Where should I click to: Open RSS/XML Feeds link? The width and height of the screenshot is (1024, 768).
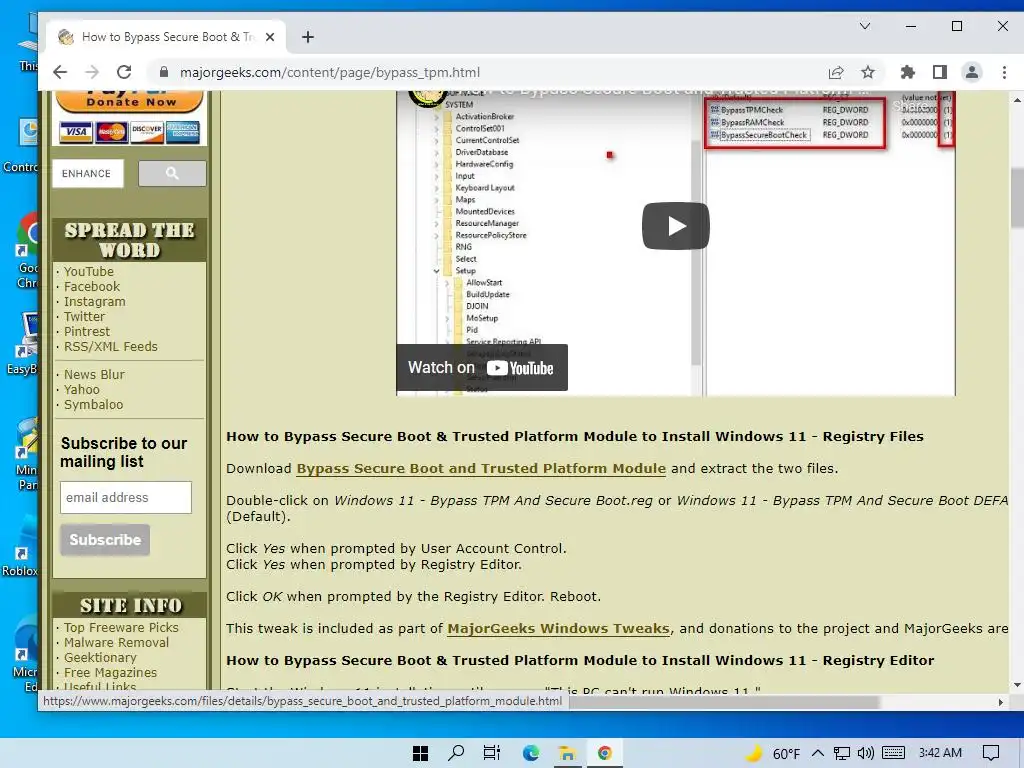click(x=110, y=346)
